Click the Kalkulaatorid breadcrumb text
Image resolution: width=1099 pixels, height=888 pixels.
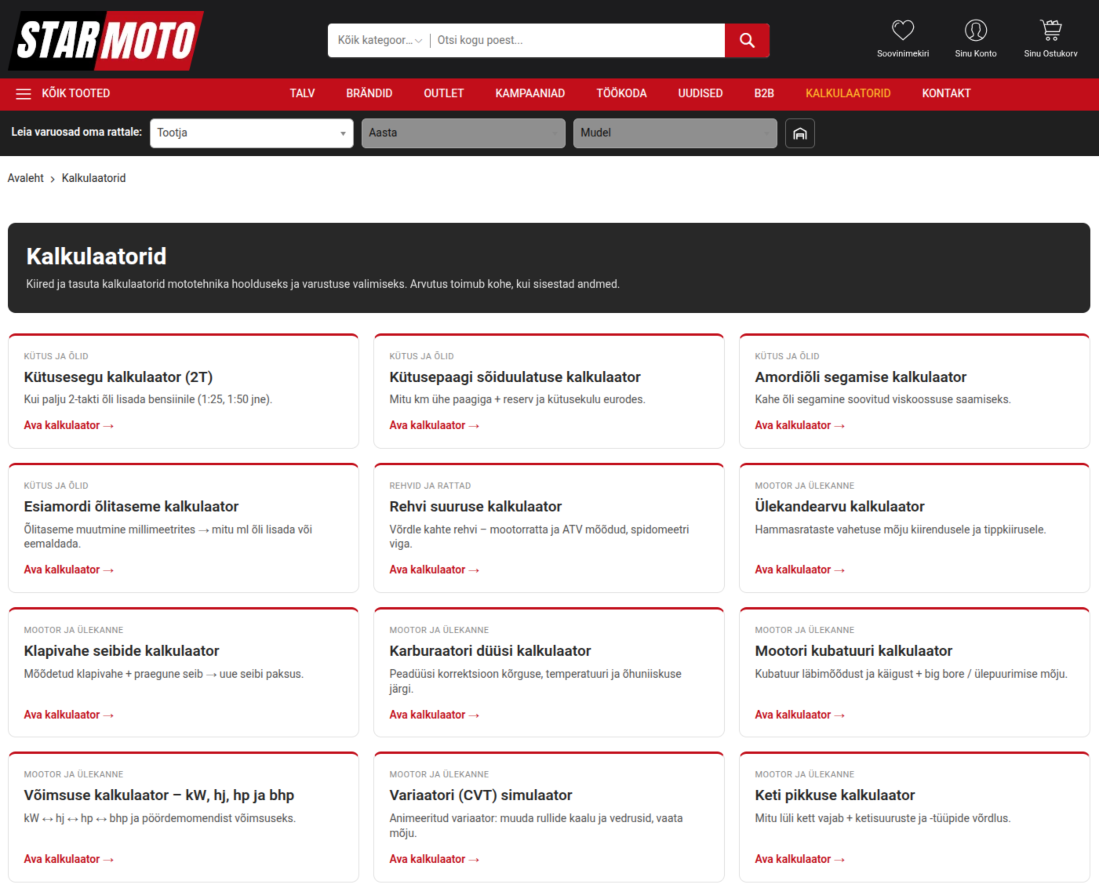coord(94,178)
